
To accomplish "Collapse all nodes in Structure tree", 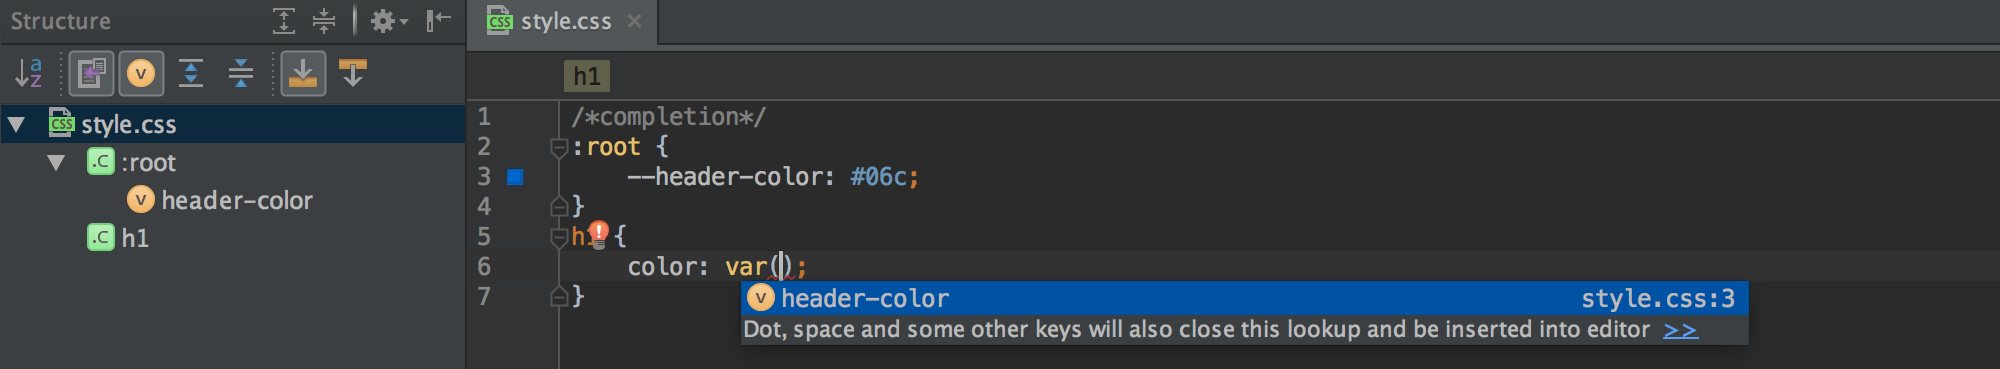I will (241, 73).
